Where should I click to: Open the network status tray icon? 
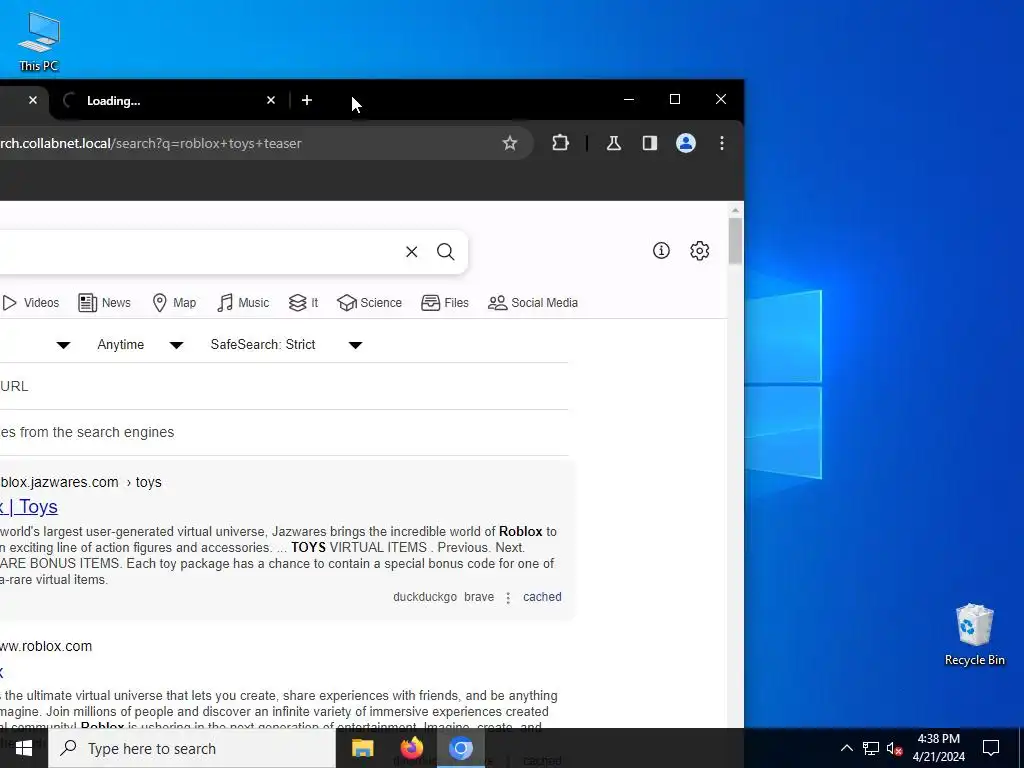coord(871,748)
